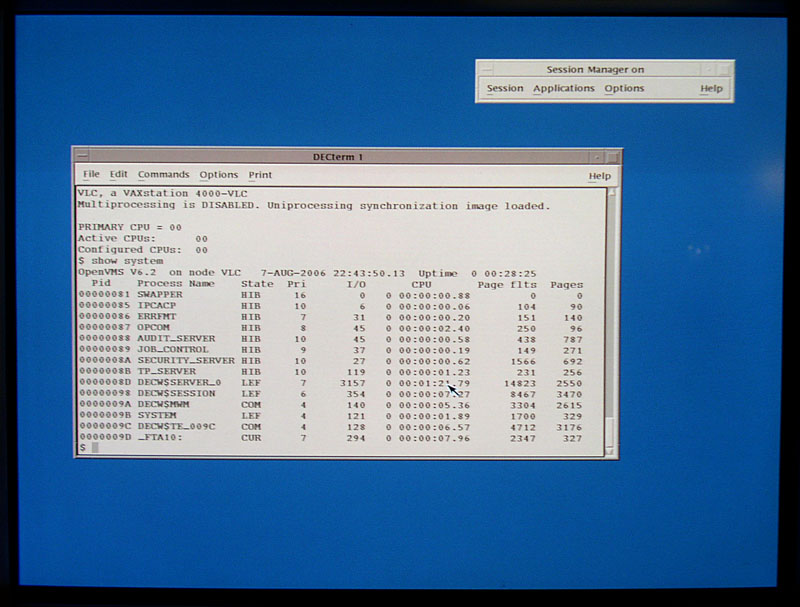Screen dimensions: 800x607
Task: Minimize the Session Manager window
Action: pyautogui.click(x=709, y=70)
